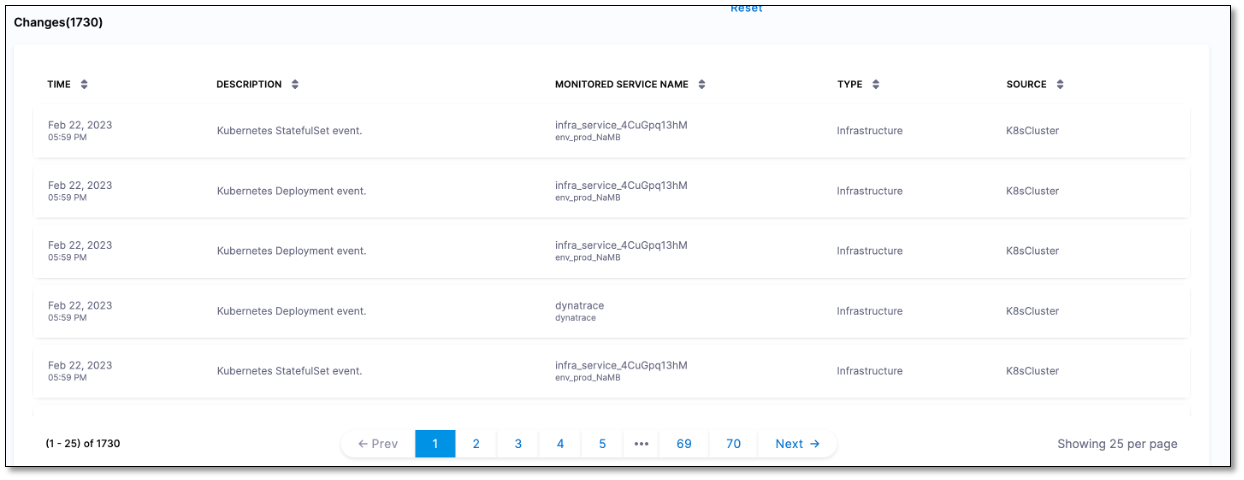Click the Description column sort arrows

click(295, 85)
